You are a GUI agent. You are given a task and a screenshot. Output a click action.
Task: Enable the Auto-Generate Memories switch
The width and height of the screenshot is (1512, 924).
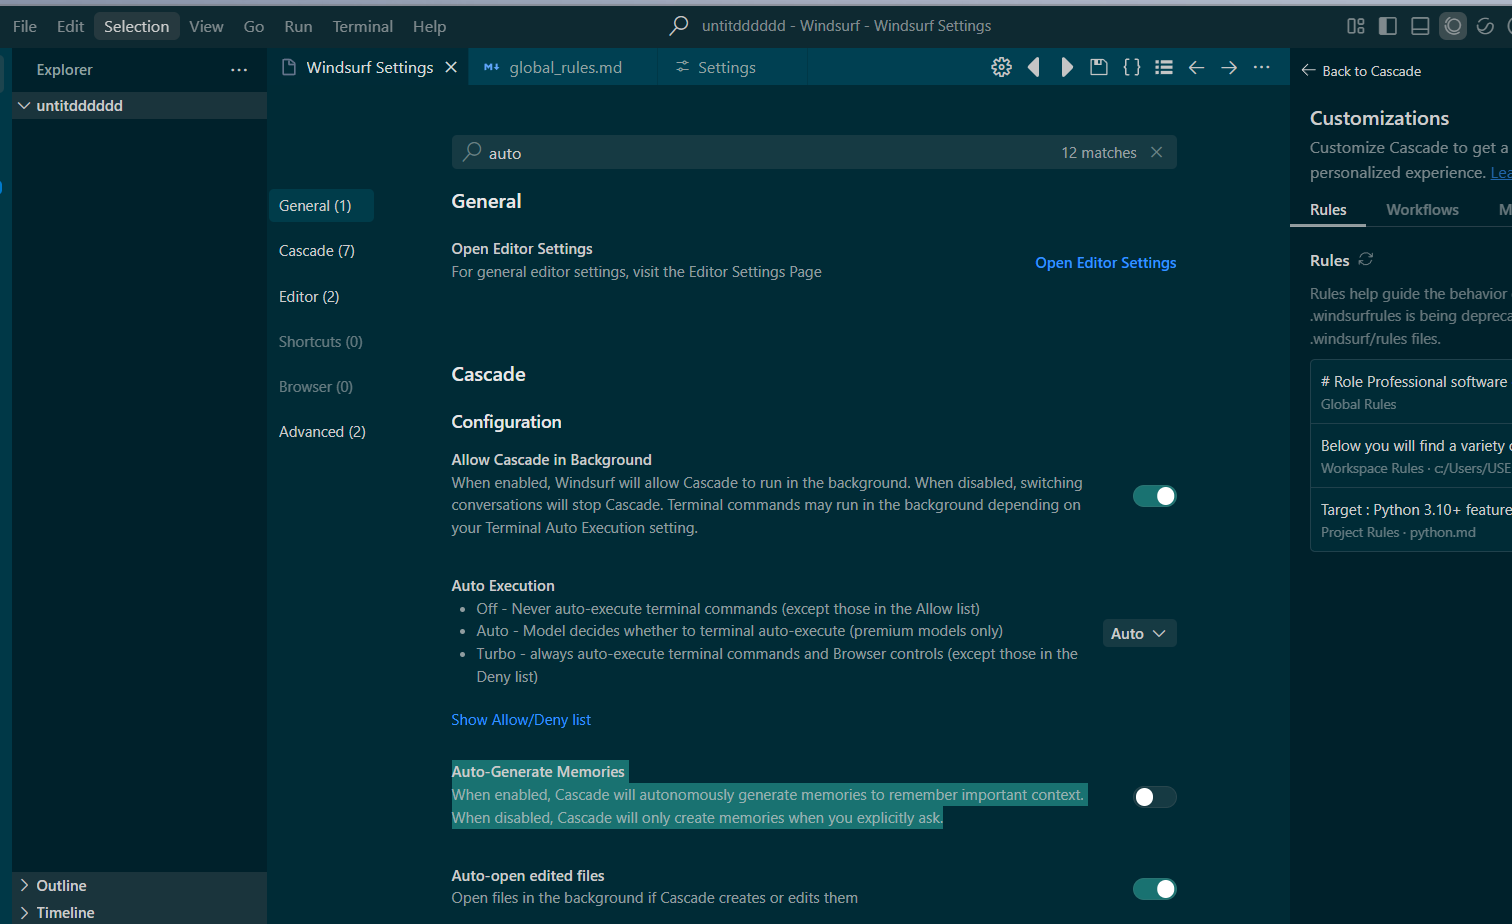tap(1154, 797)
